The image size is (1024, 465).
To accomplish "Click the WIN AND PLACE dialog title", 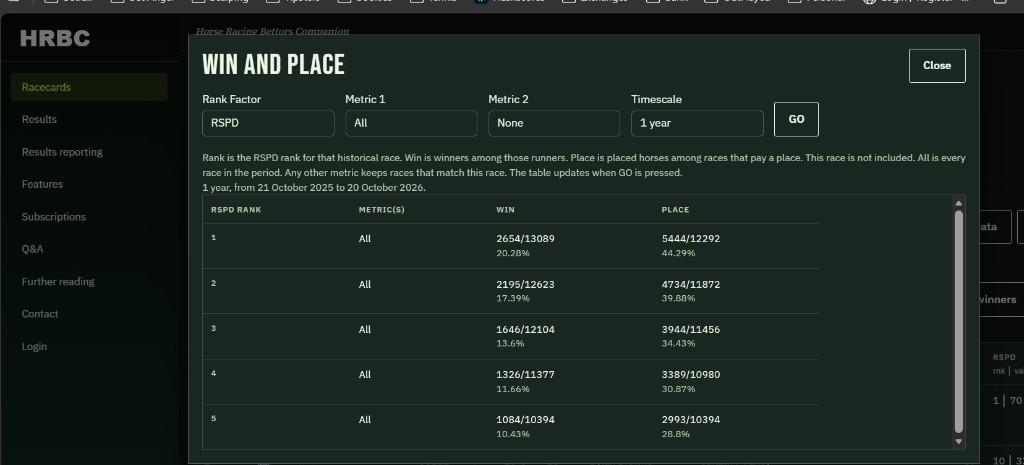I will tap(274, 65).
